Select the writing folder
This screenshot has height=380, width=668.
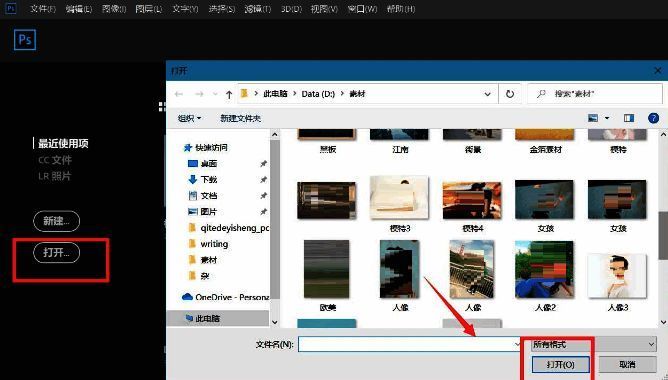pyautogui.click(x=208, y=244)
